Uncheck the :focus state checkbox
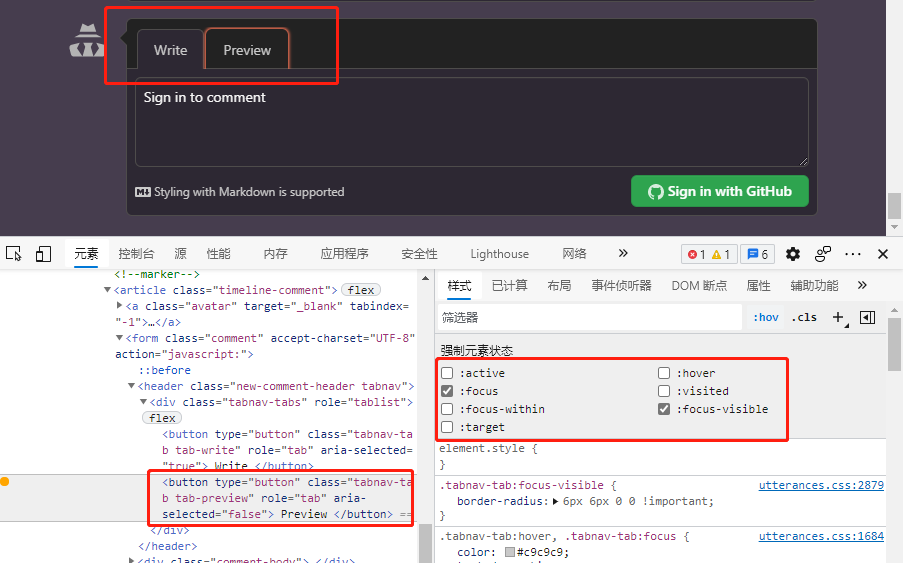903x563 pixels. click(x=447, y=391)
